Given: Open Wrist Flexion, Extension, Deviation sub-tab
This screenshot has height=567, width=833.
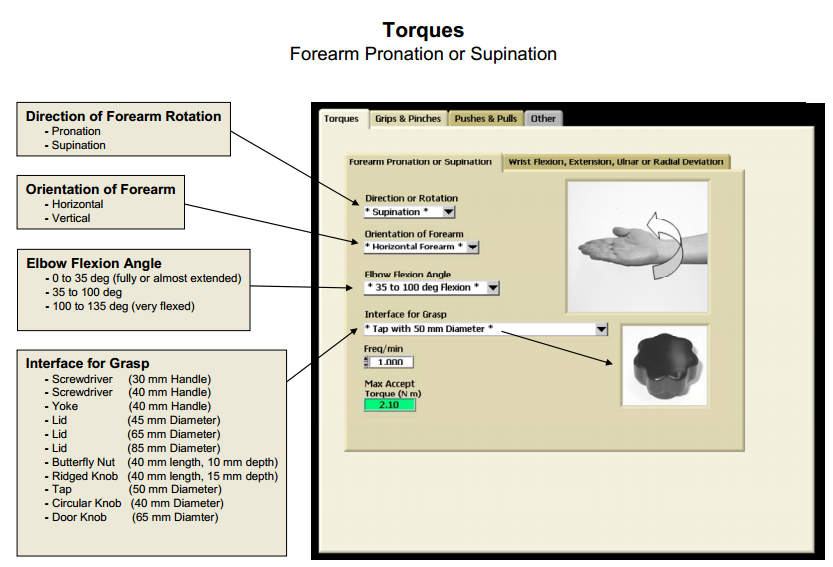Looking at the screenshot, I should 615,161.
